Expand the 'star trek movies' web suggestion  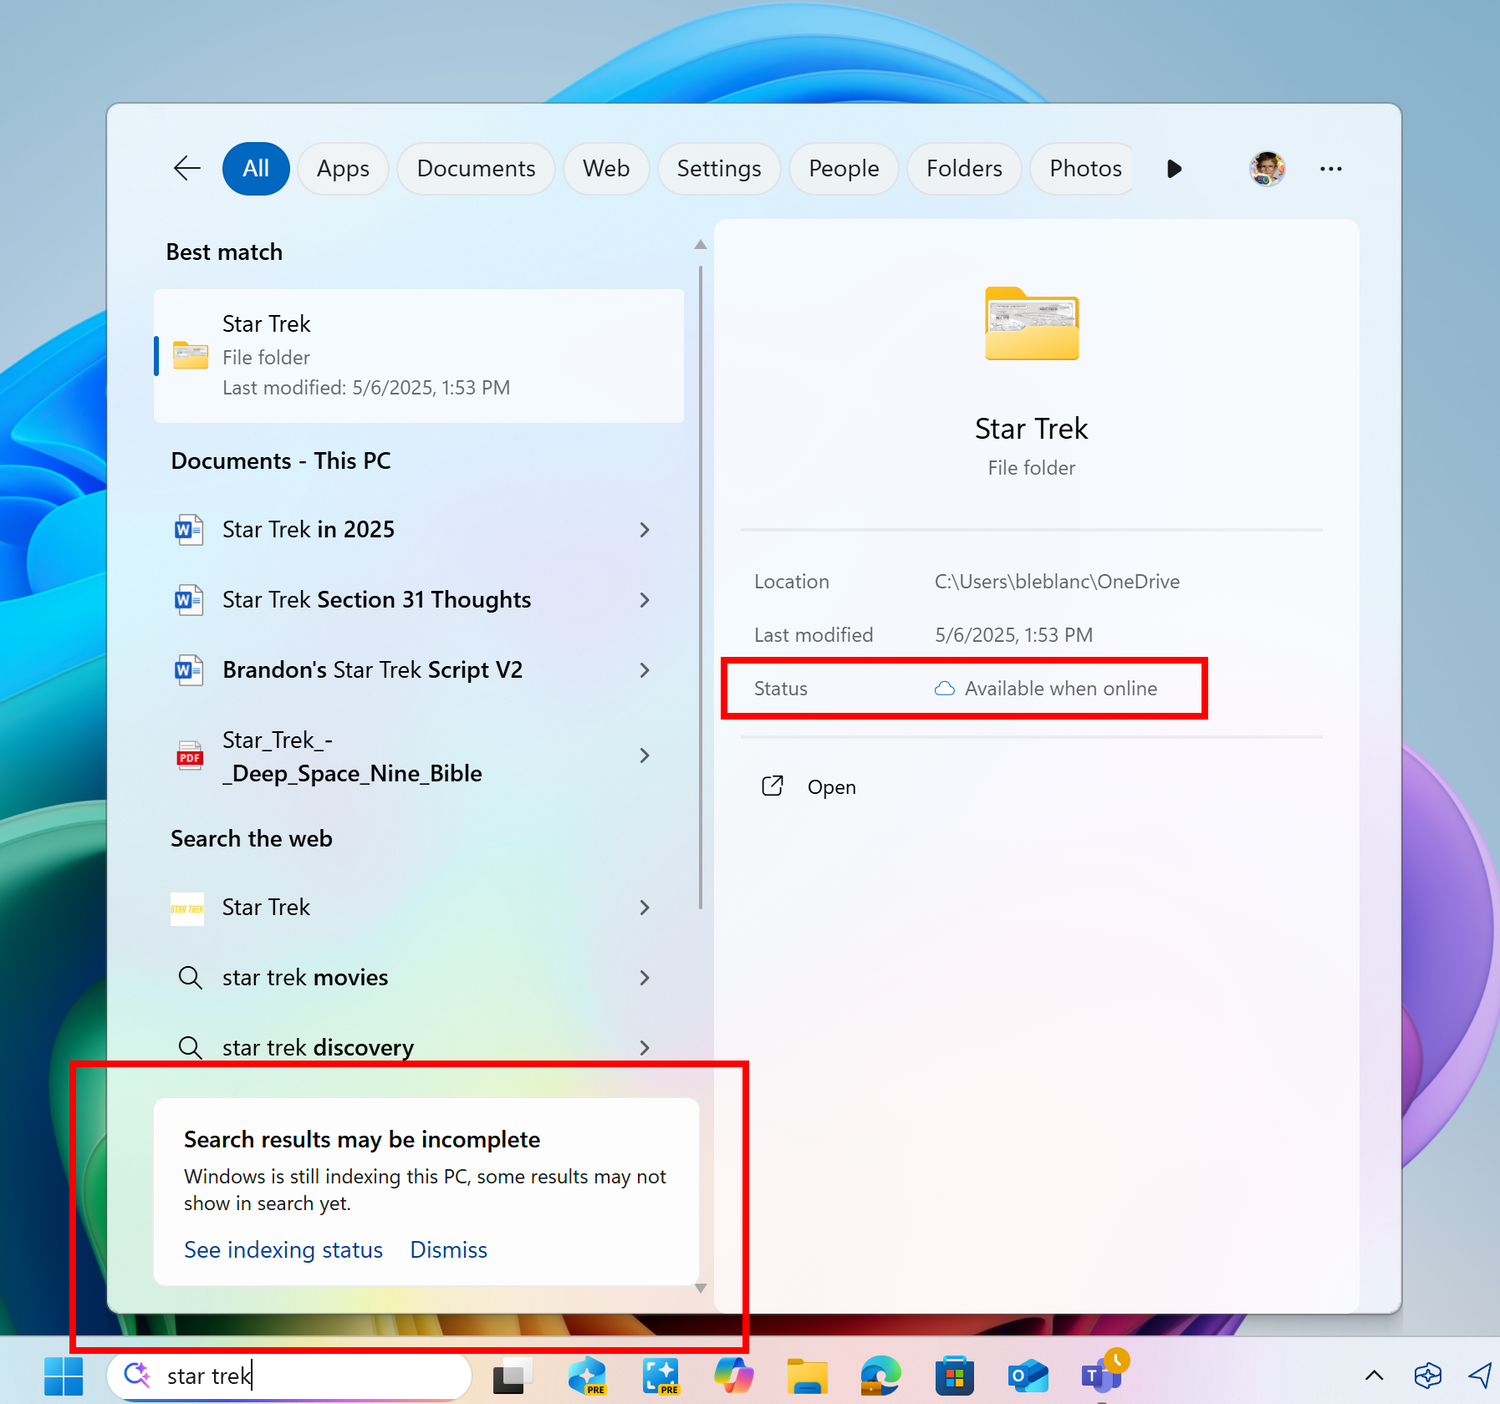click(x=645, y=978)
